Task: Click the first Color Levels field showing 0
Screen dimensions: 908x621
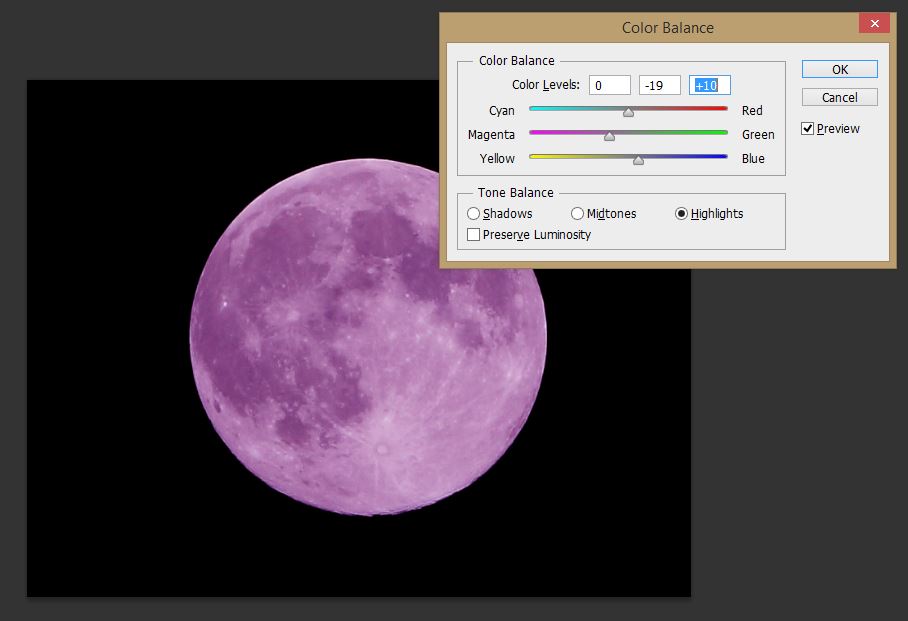Action: (609, 86)
